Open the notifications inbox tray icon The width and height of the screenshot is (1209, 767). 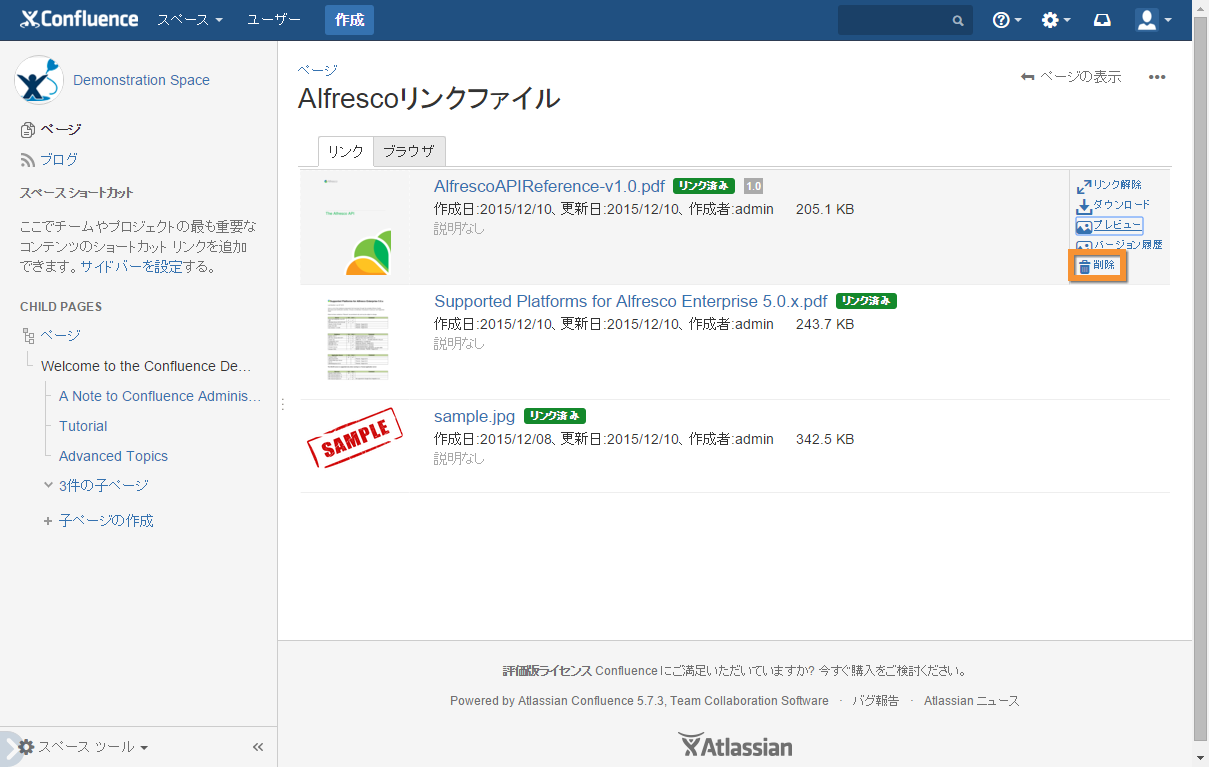point(1103,20)
